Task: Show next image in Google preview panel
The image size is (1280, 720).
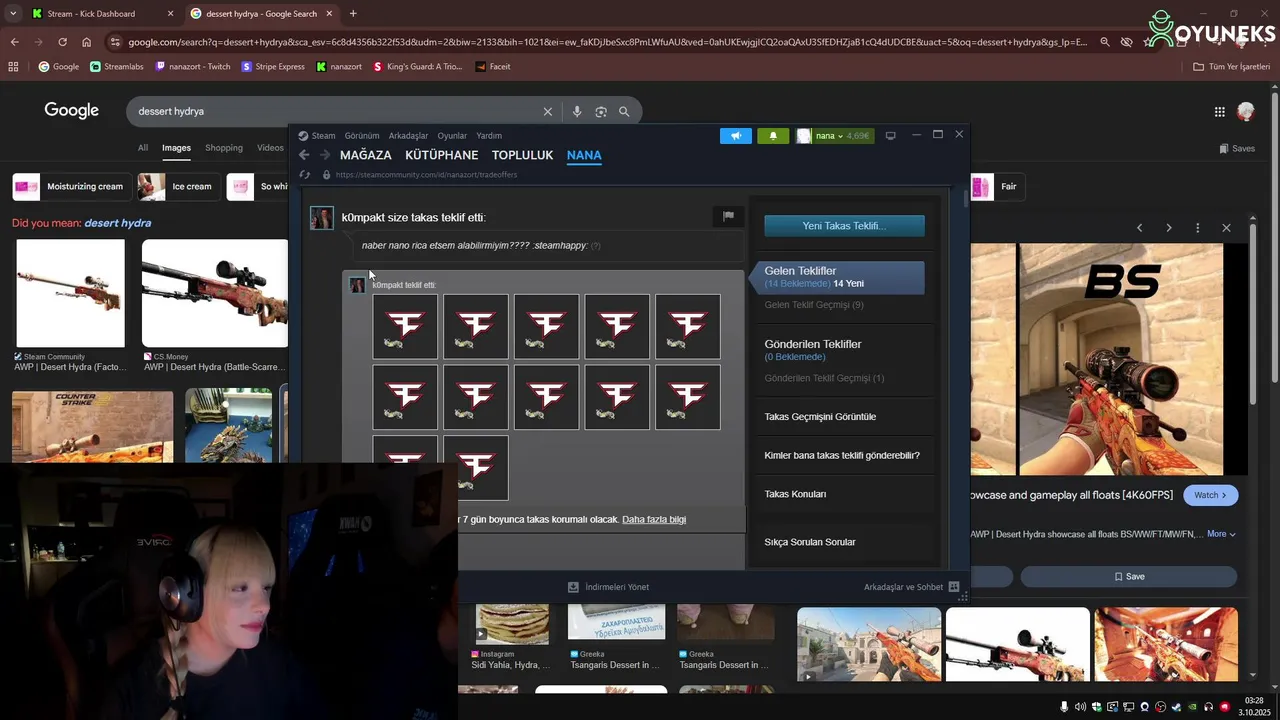Action: (1168, 228)
